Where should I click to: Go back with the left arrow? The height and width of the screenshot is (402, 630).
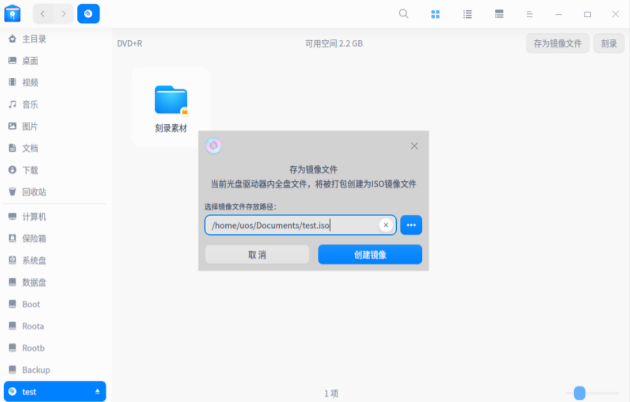(43, 14)
